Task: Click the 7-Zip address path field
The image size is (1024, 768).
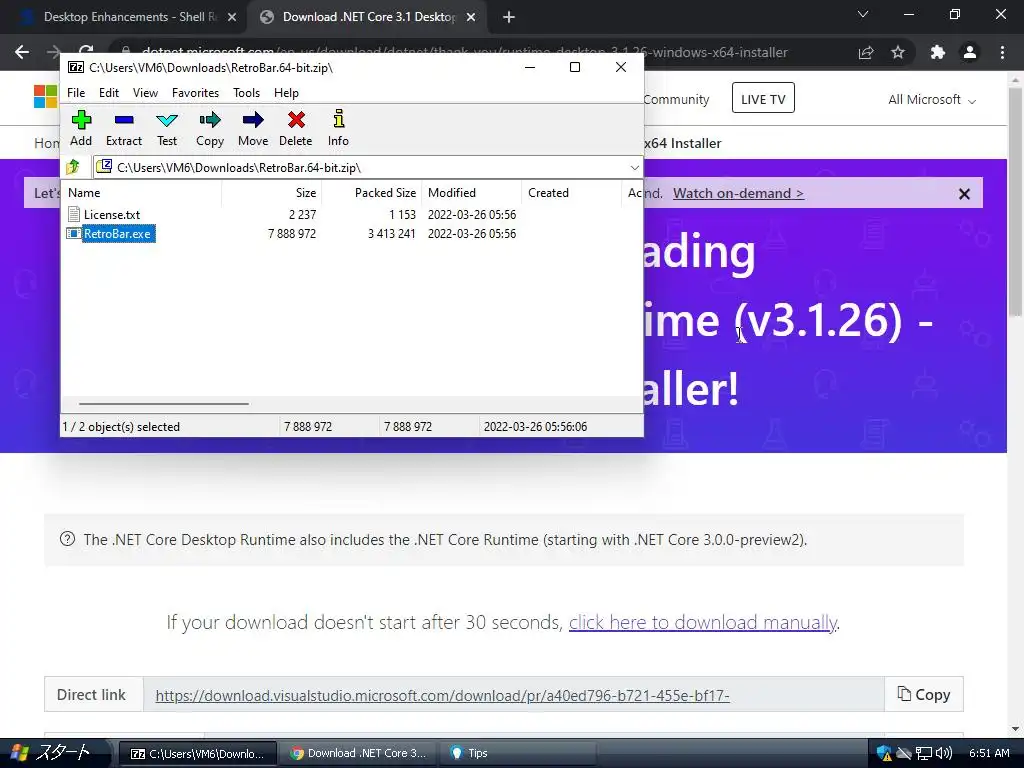Action: [x=368, y=168]
